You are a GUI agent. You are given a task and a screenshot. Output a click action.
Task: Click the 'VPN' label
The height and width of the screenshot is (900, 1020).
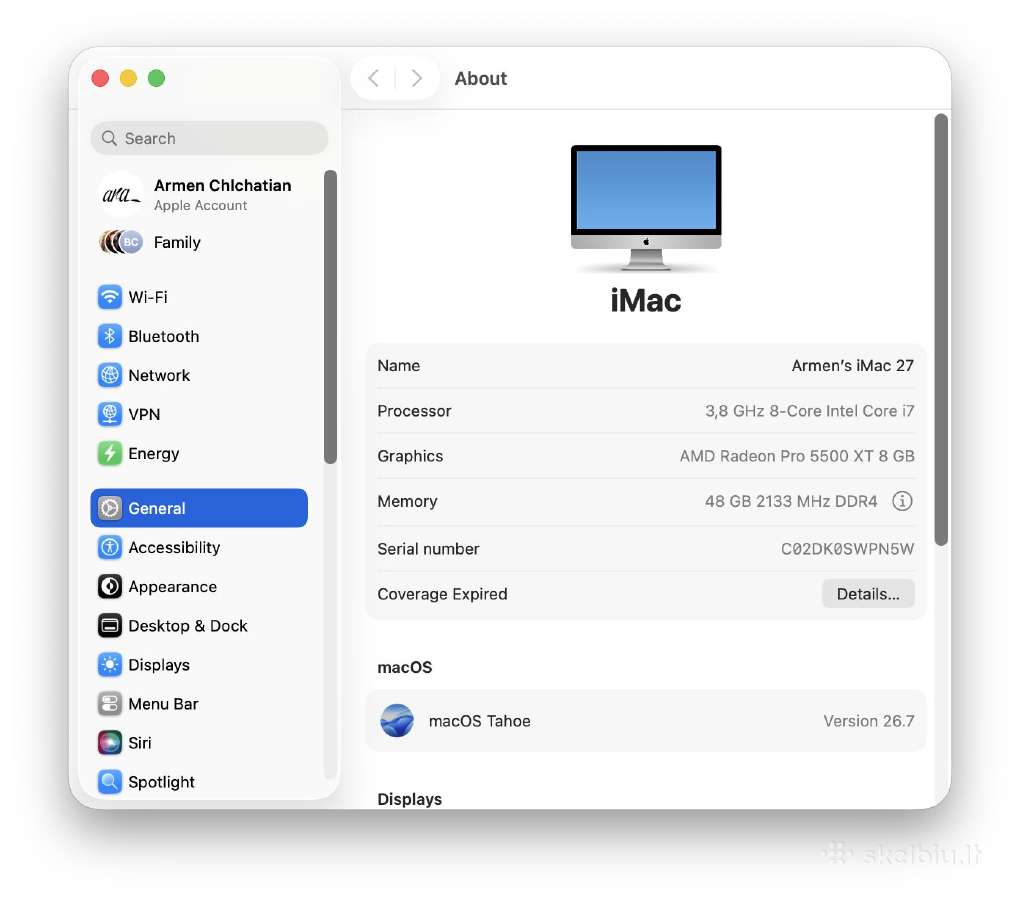click(x=144, y=414)
